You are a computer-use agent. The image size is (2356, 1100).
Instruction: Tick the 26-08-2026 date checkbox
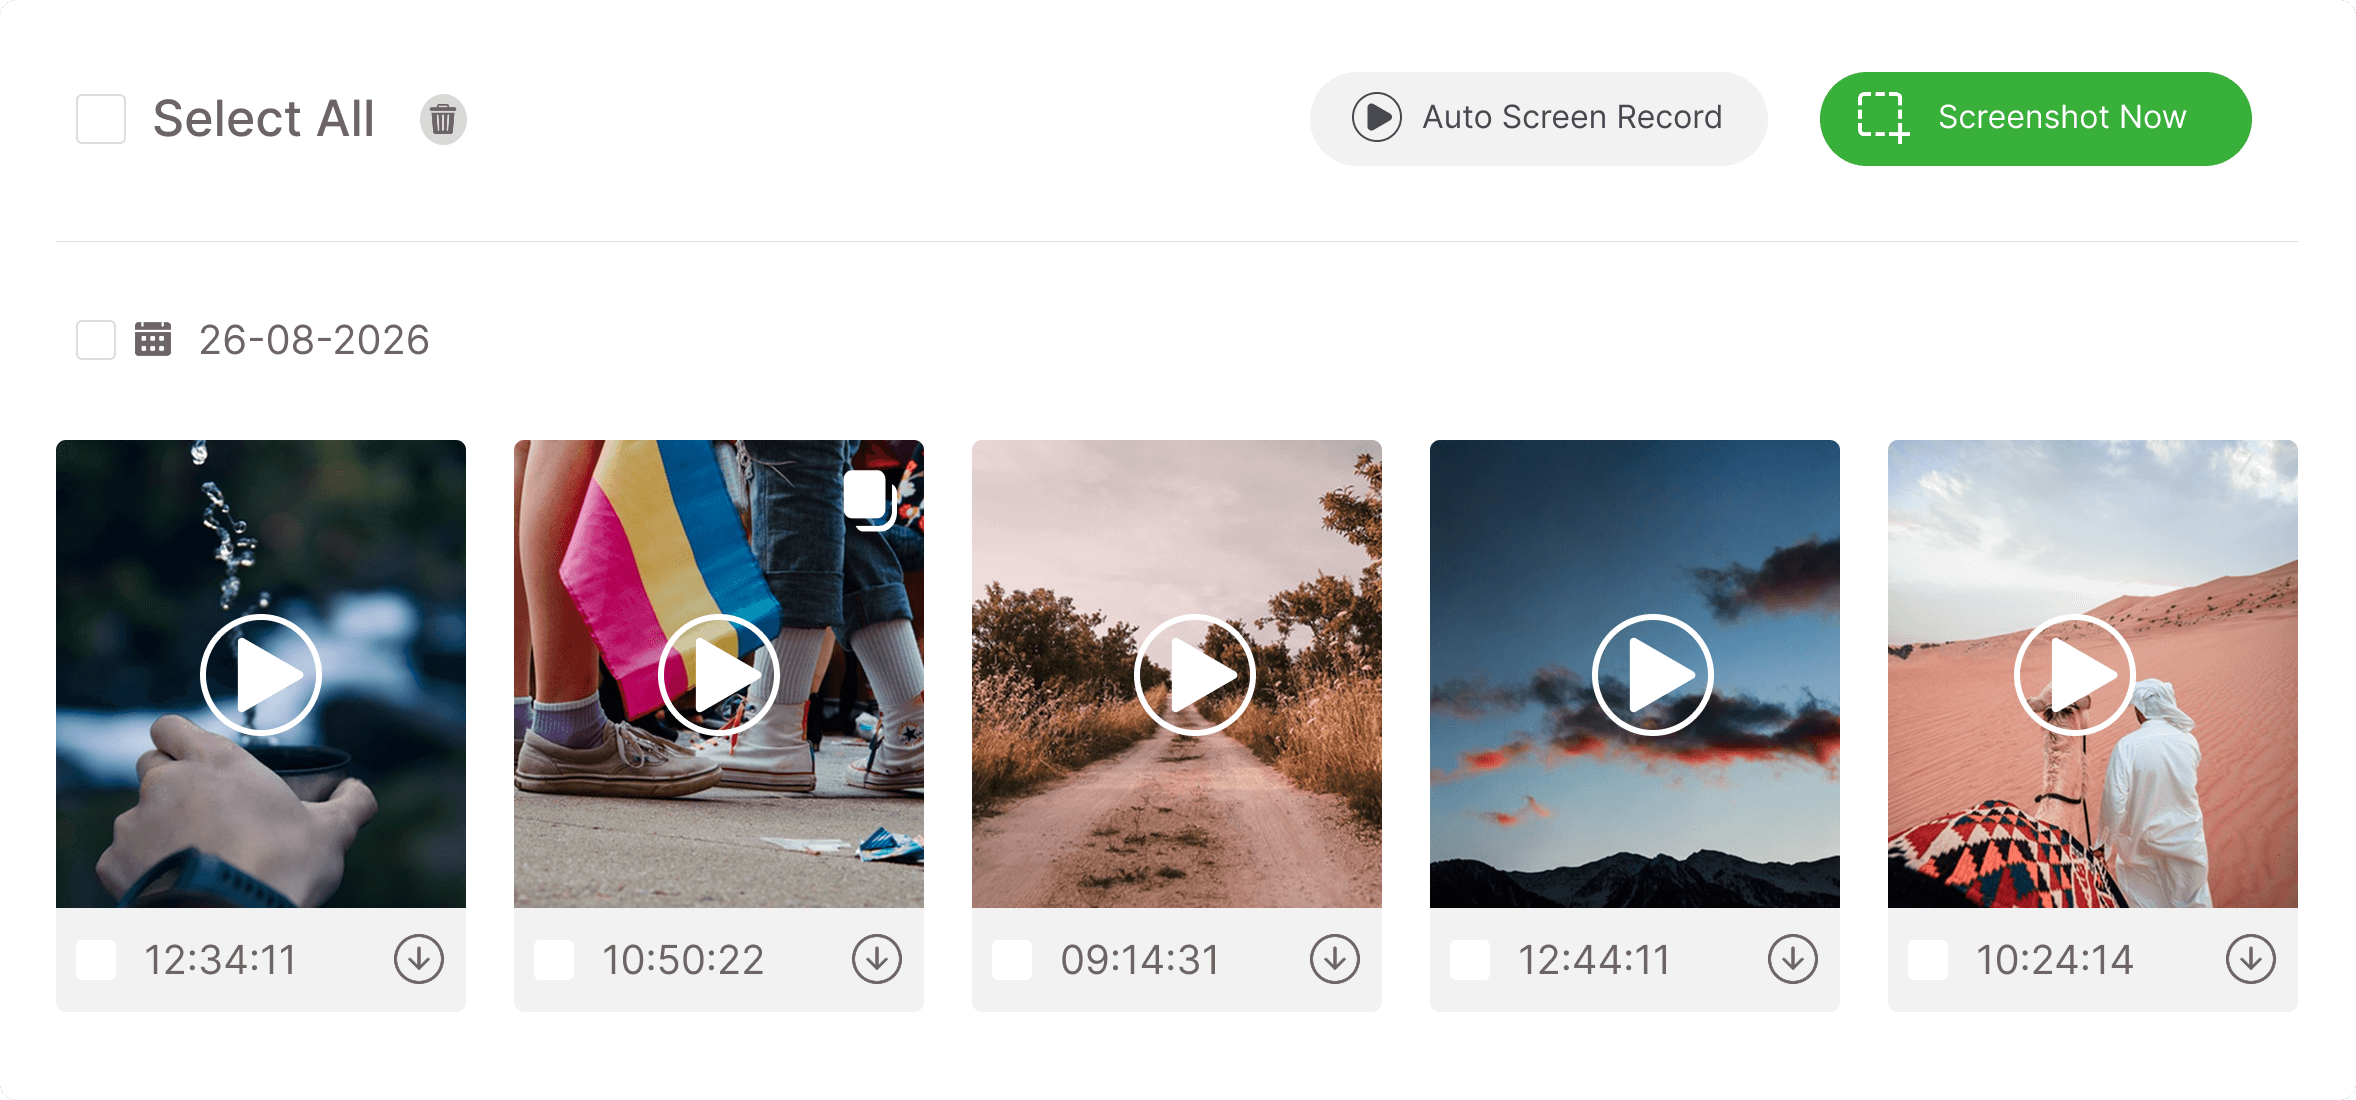tap(96, 340)
